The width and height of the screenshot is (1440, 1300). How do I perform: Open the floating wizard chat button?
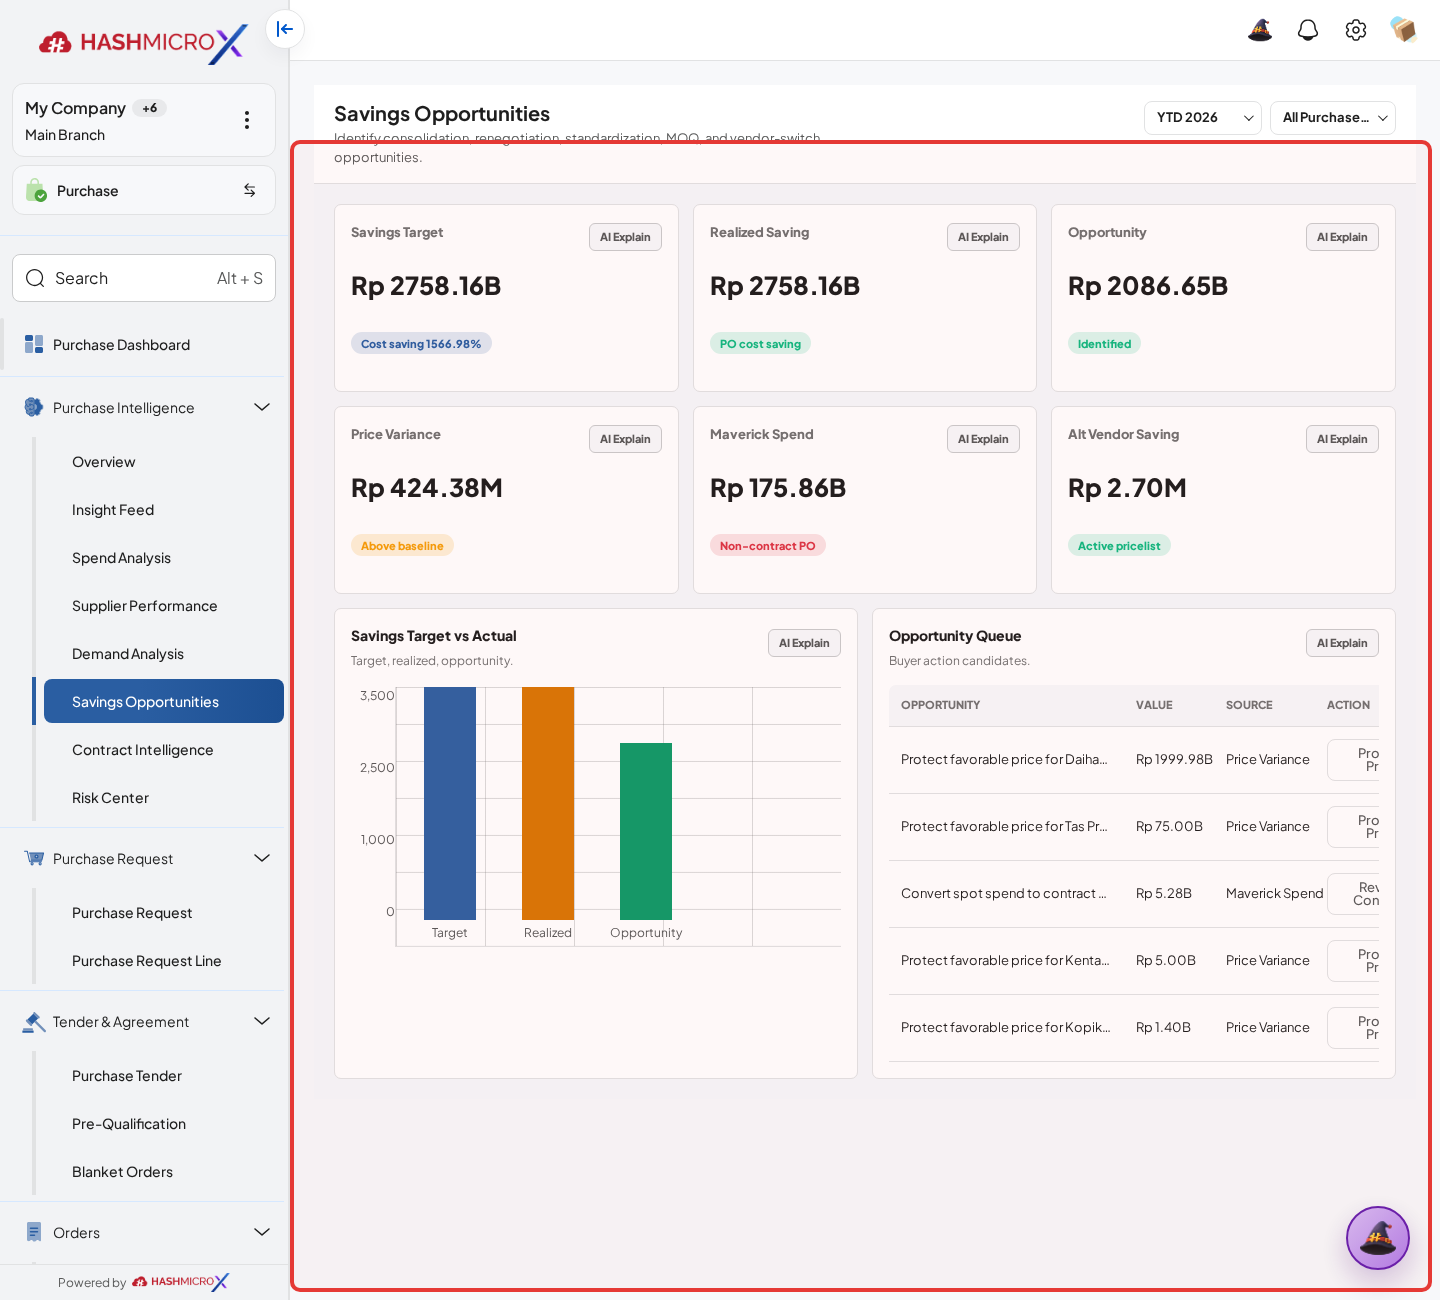1378,1238
